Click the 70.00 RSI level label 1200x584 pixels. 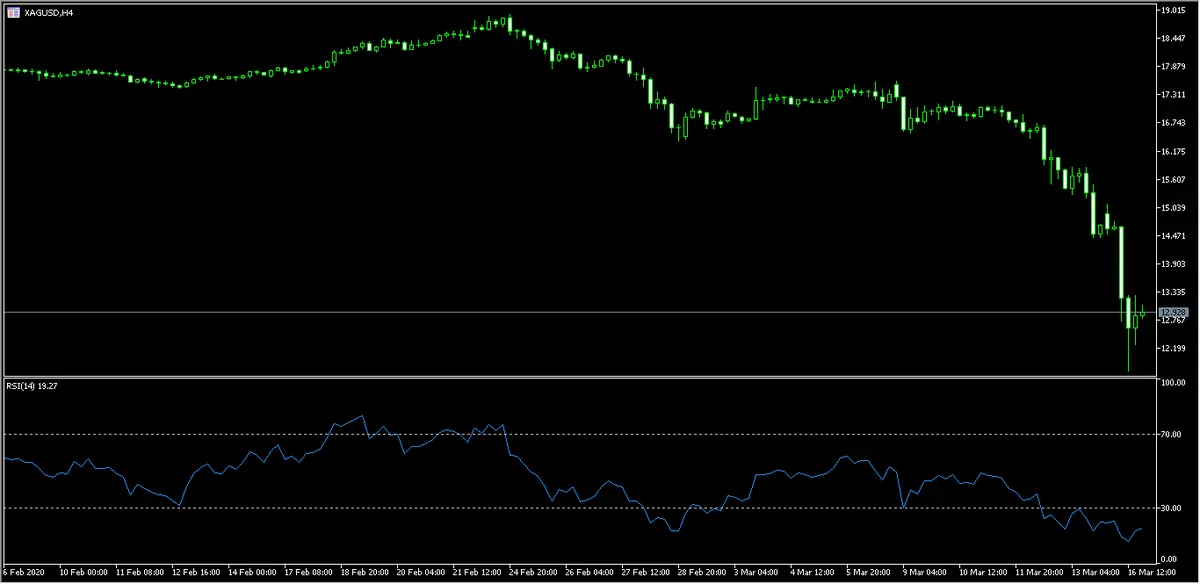[x=1172, y=435]
